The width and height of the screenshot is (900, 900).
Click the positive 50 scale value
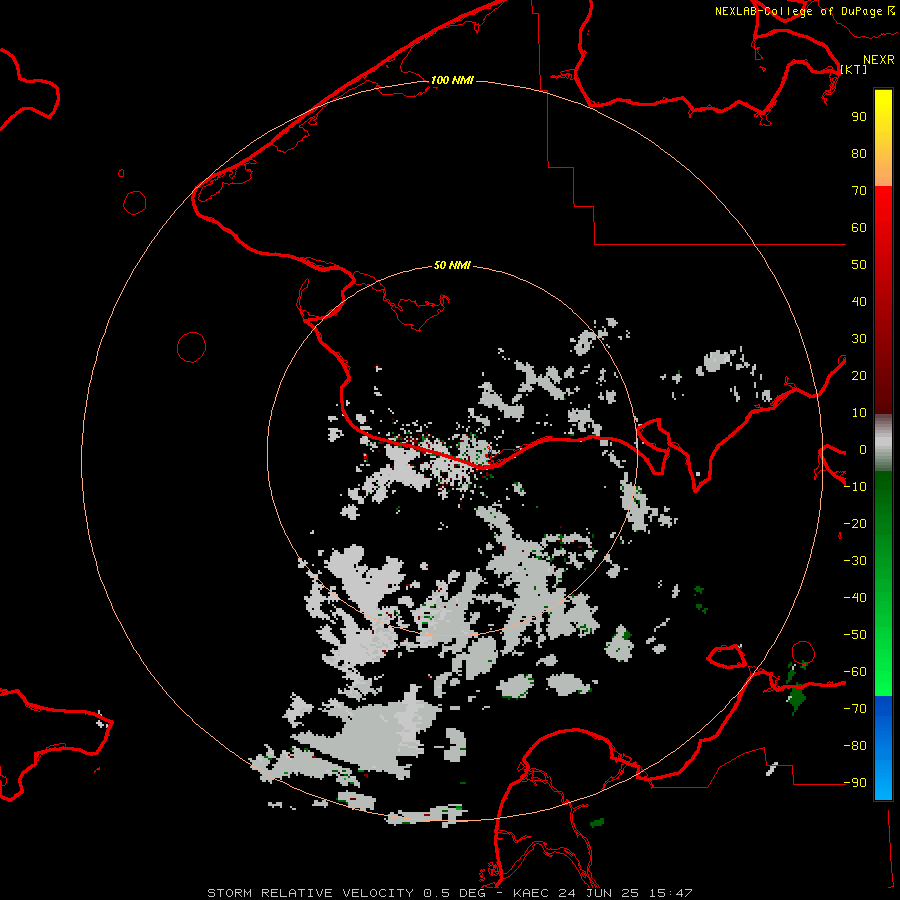click(x=859, y=265)
